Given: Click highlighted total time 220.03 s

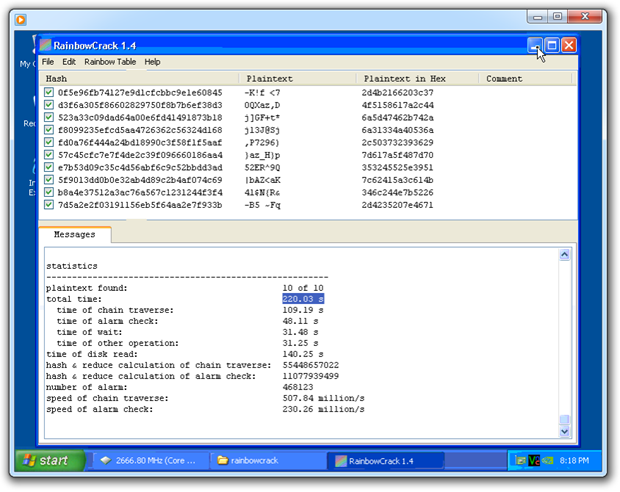Looking at the screenshot, I should click(x=303, y=299).
